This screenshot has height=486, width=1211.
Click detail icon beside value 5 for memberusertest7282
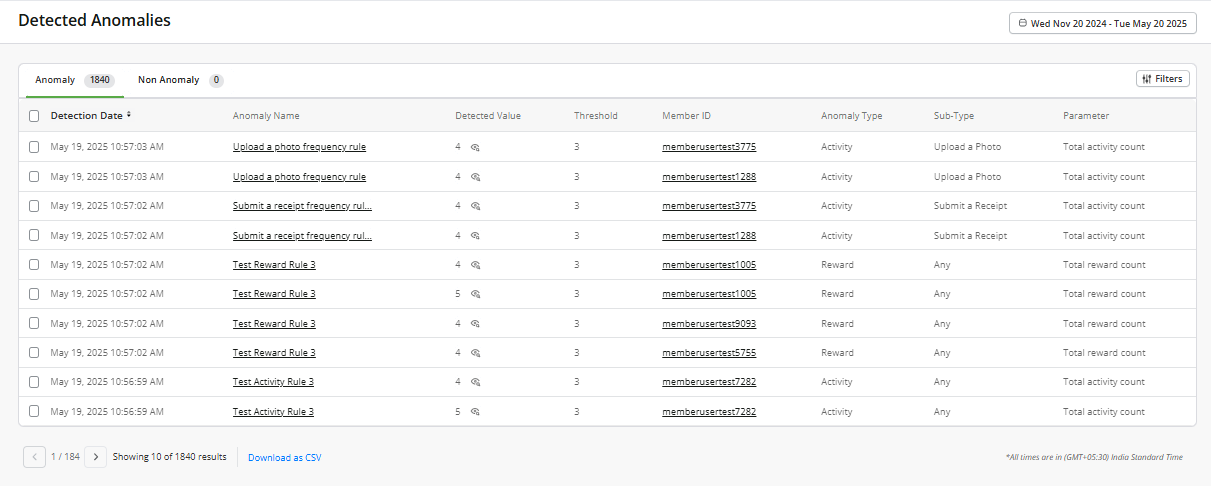476,412
